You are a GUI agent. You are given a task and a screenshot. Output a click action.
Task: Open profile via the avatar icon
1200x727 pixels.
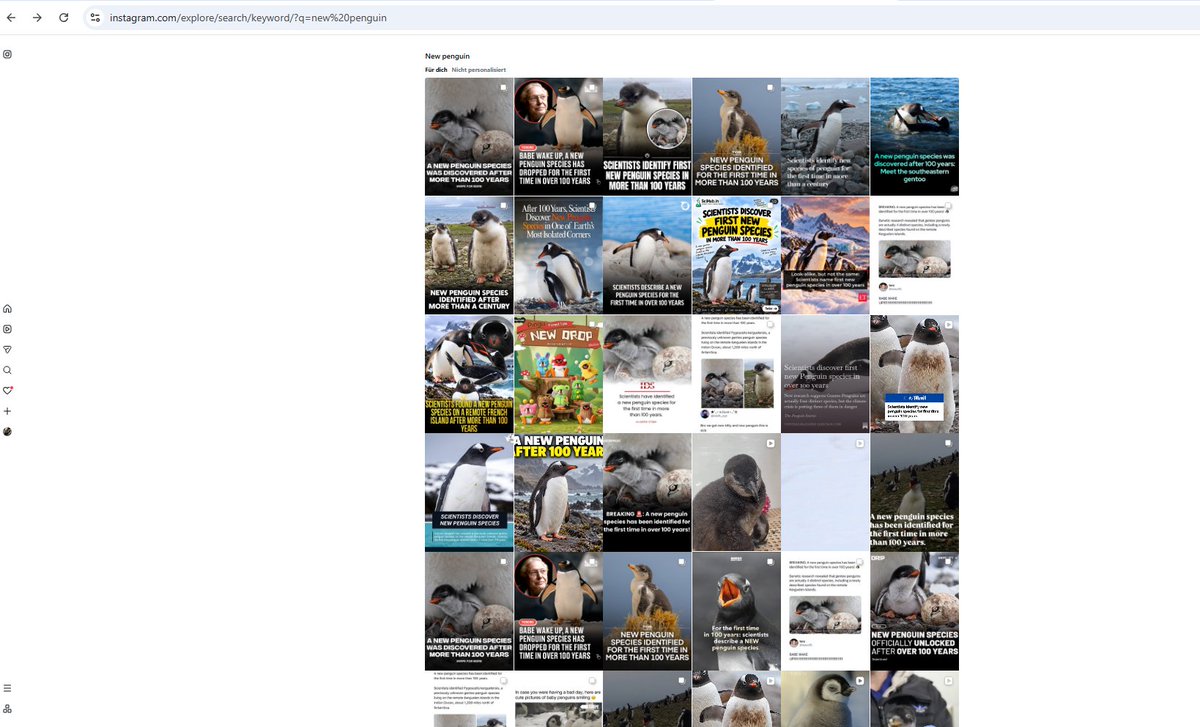coord(7,431)
